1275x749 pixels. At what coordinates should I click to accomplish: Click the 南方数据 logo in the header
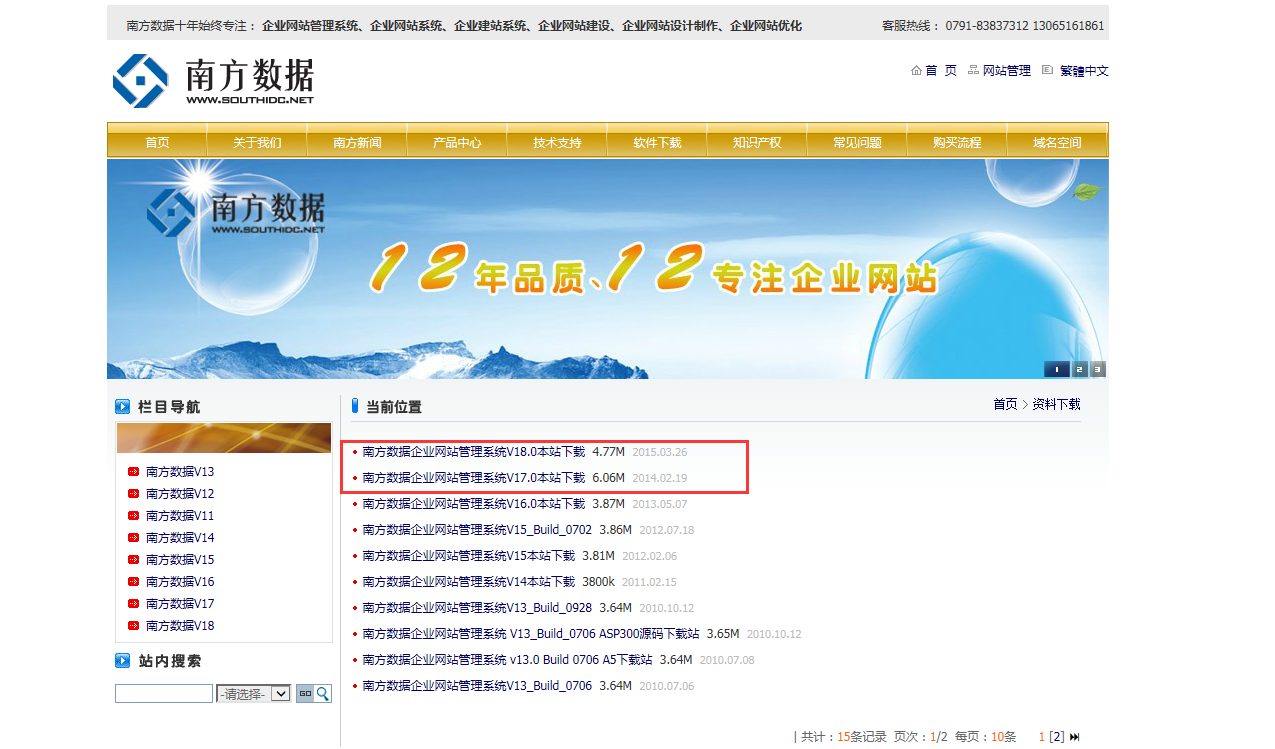point(213,81)
